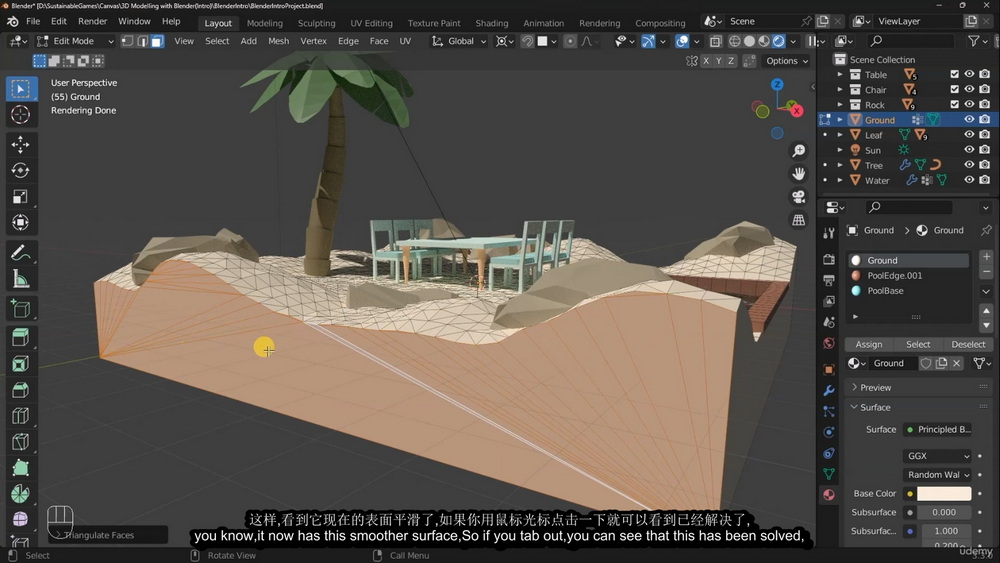Select the Annotate tool
The height and width of the screenshot is (563, 1000).
click(x=20, y=253)
